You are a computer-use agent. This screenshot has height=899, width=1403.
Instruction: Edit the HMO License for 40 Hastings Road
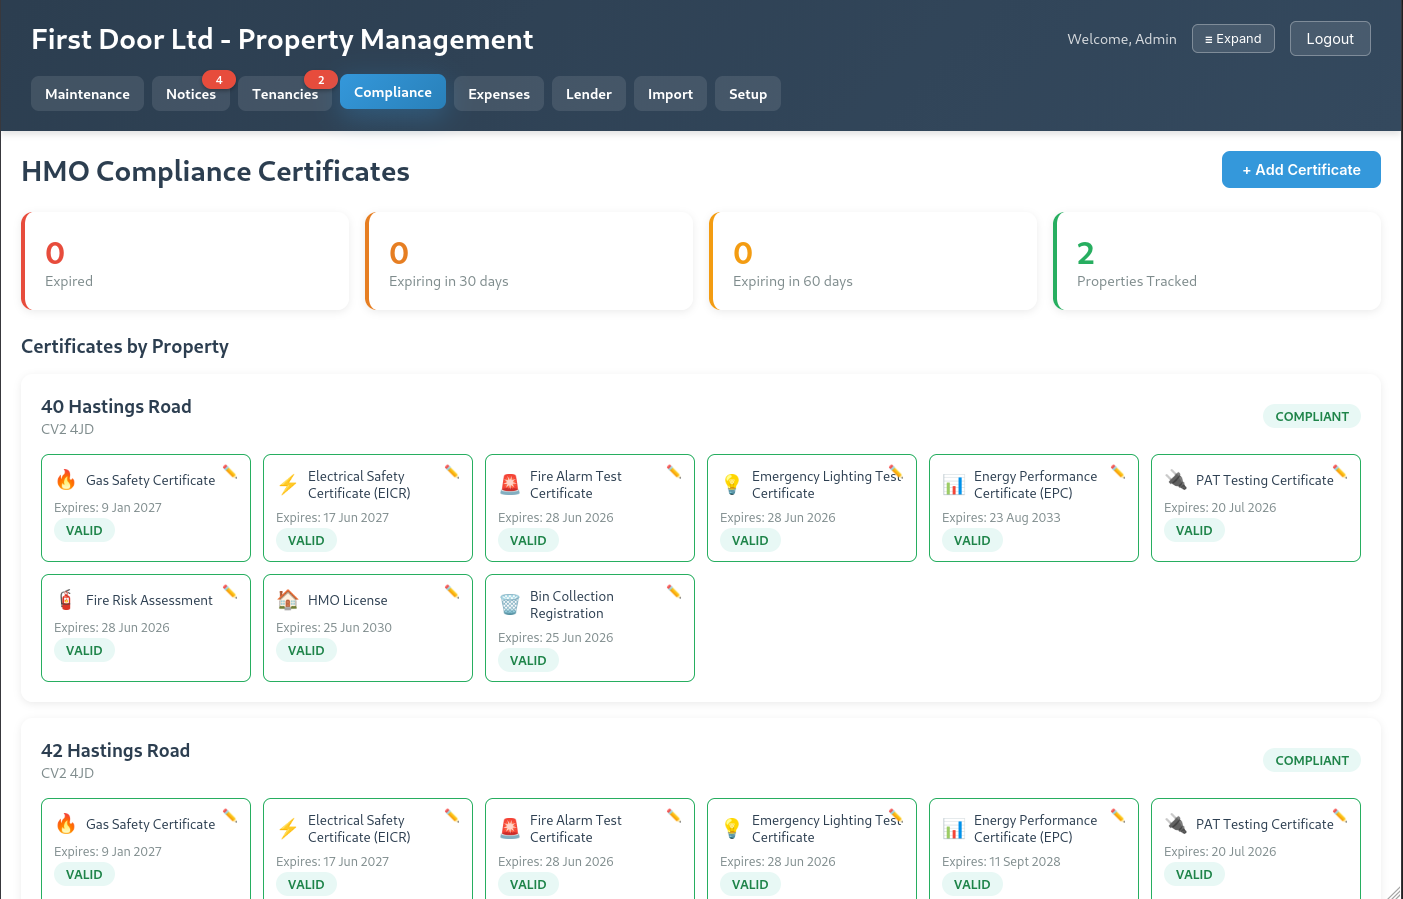pos(453,591)
